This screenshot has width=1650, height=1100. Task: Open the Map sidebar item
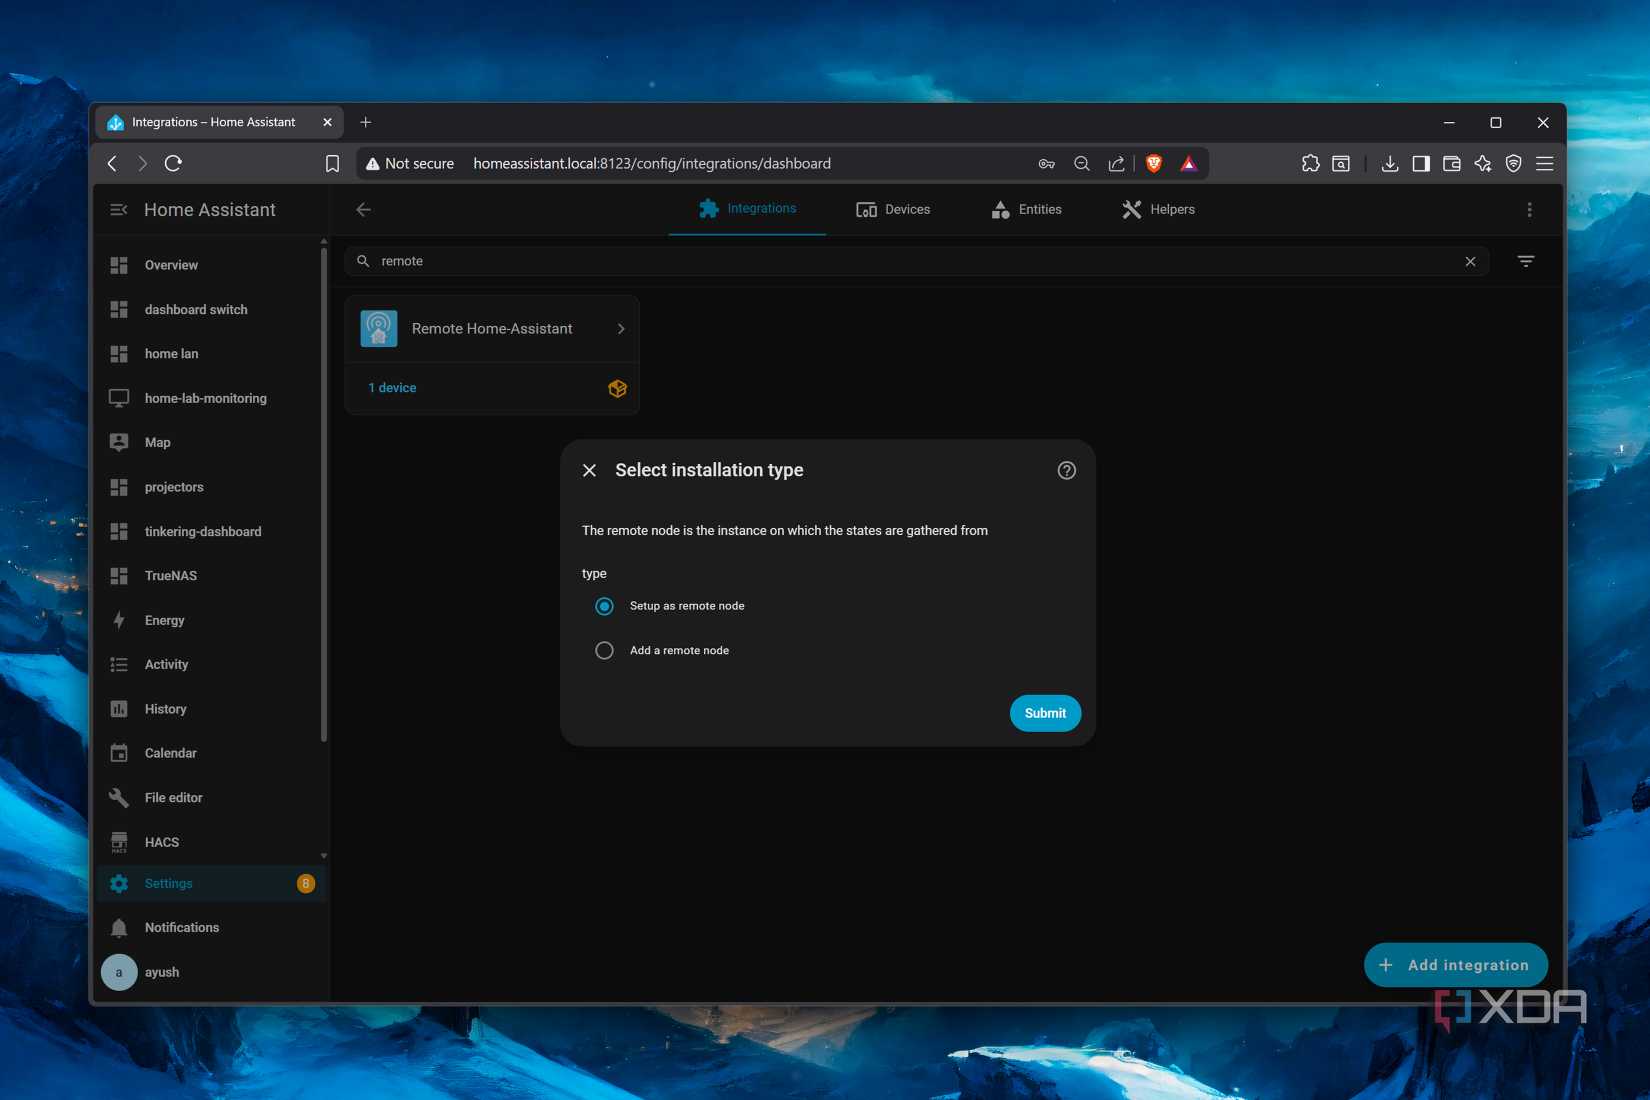tap(211, 442)
